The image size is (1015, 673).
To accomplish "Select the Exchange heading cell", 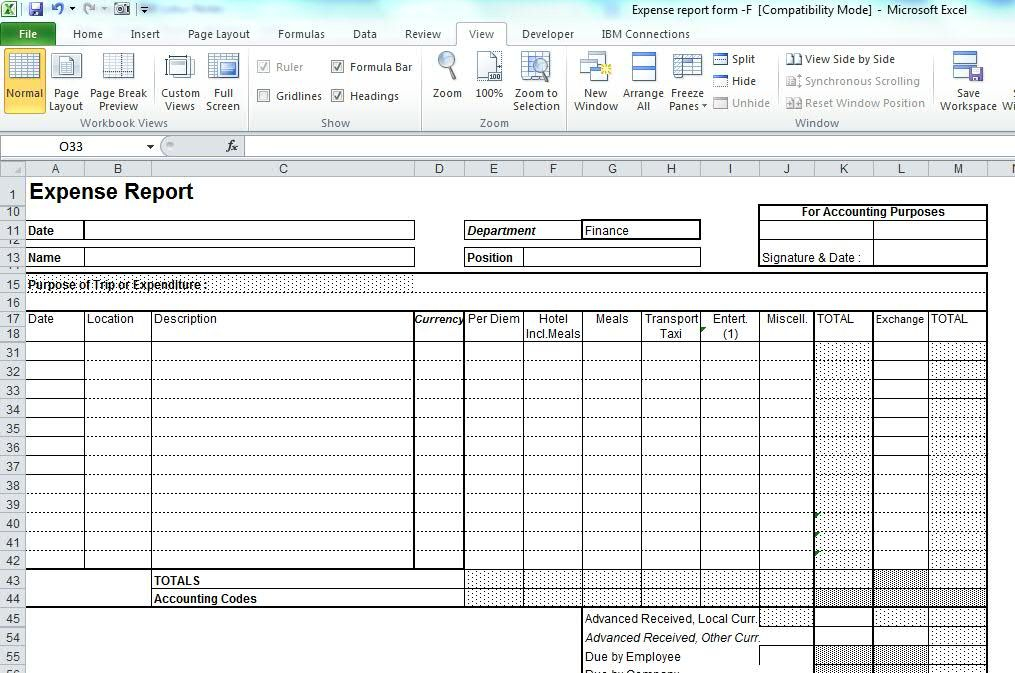I will pyautogui.click(x=900, y=319).
